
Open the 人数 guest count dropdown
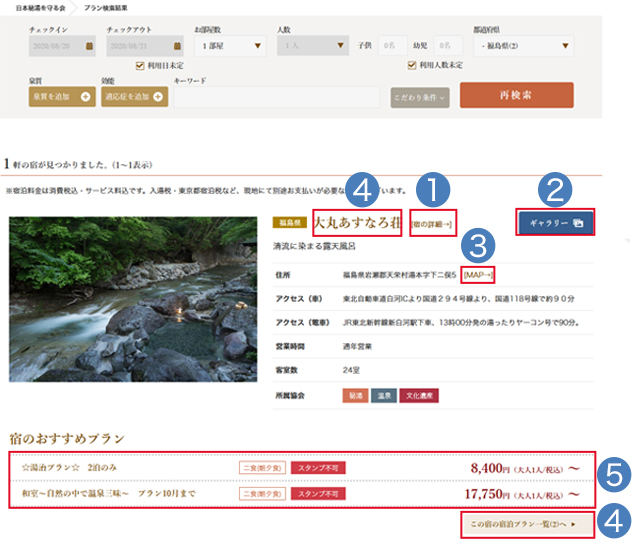pyautogui.click(x=312, y=46)
